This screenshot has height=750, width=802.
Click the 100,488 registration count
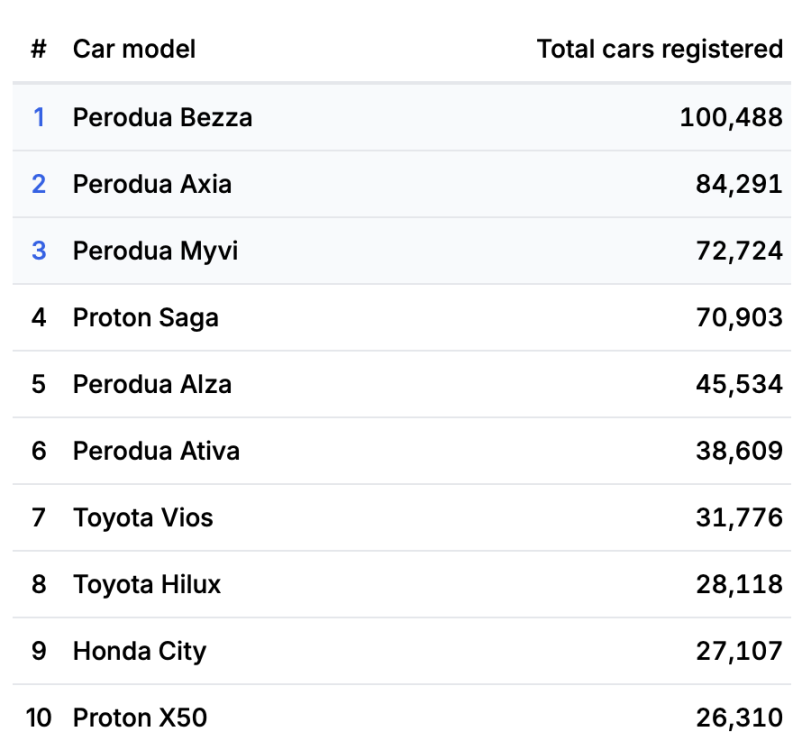tap(731, 117)
